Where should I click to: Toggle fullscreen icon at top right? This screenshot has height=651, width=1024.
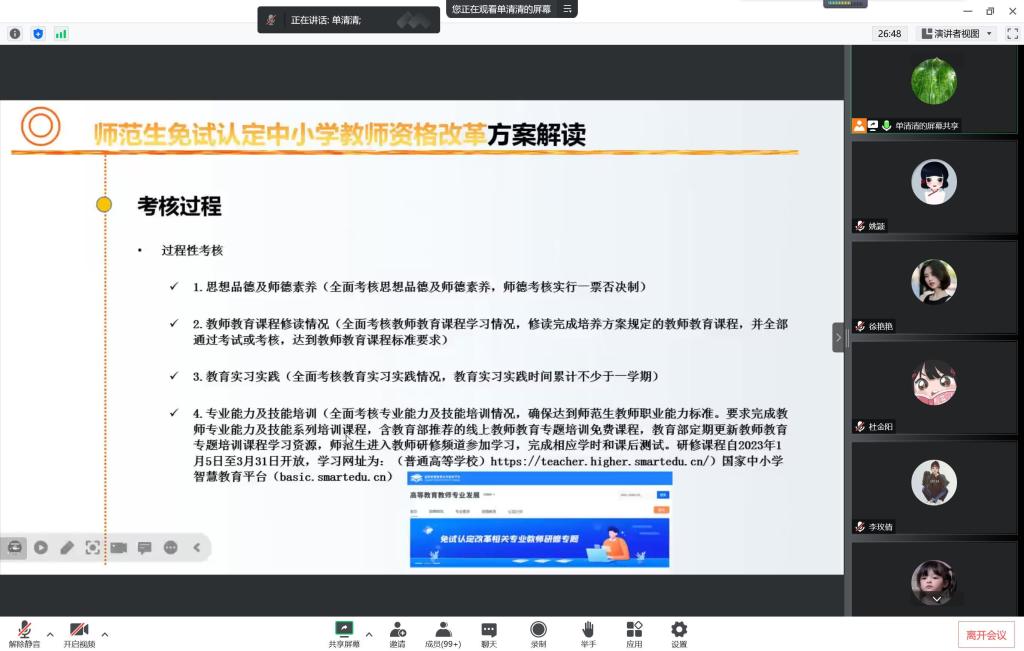coord(1011,33)
